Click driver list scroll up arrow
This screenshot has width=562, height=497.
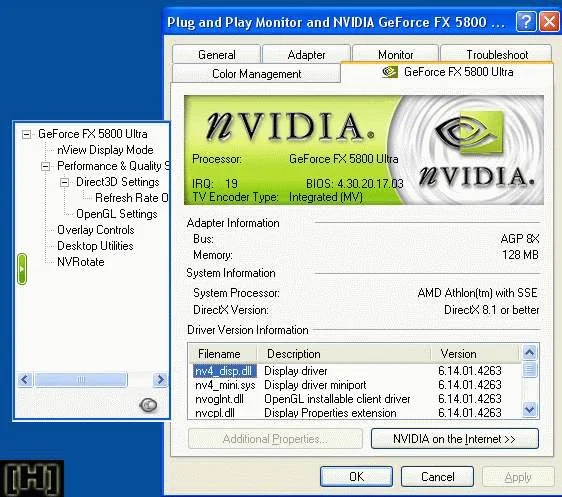tap(530, 353)
